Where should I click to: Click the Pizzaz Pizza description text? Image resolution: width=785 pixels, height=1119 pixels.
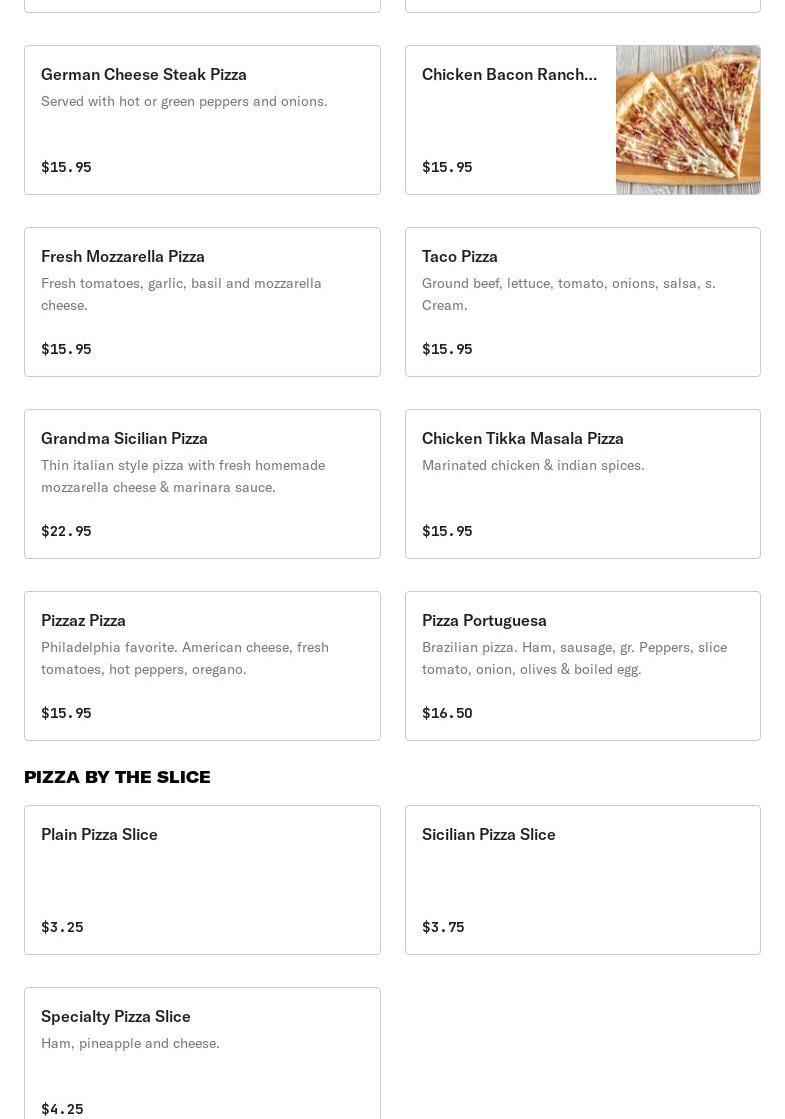(x=185, y=658)
